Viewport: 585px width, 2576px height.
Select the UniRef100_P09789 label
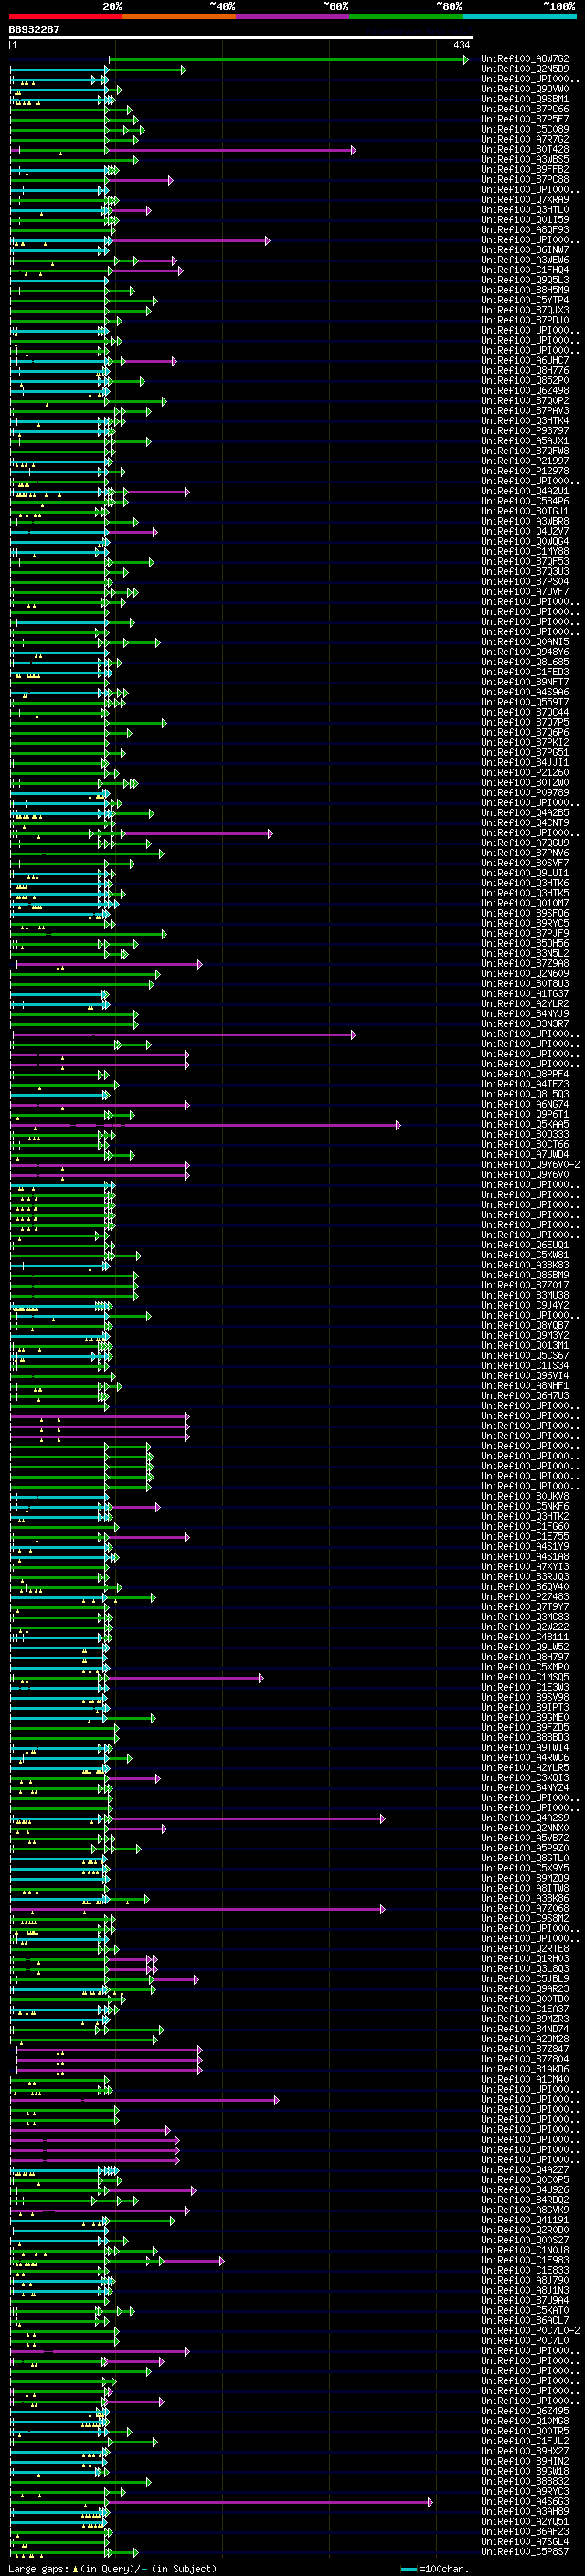(525, 792)
